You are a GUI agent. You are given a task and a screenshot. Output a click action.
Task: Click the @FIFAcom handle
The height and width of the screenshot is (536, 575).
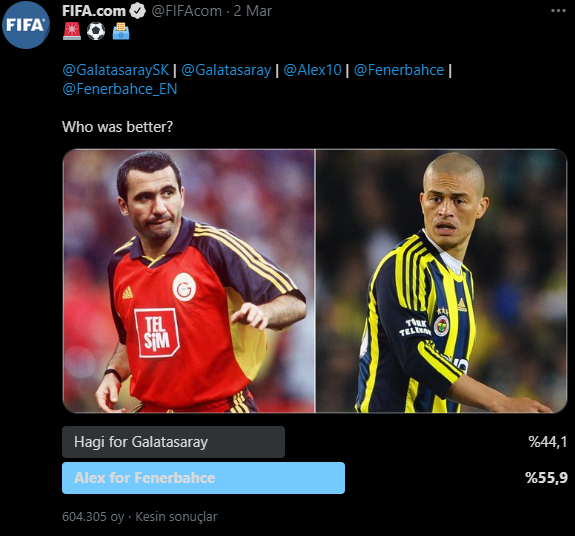(187, 11)
